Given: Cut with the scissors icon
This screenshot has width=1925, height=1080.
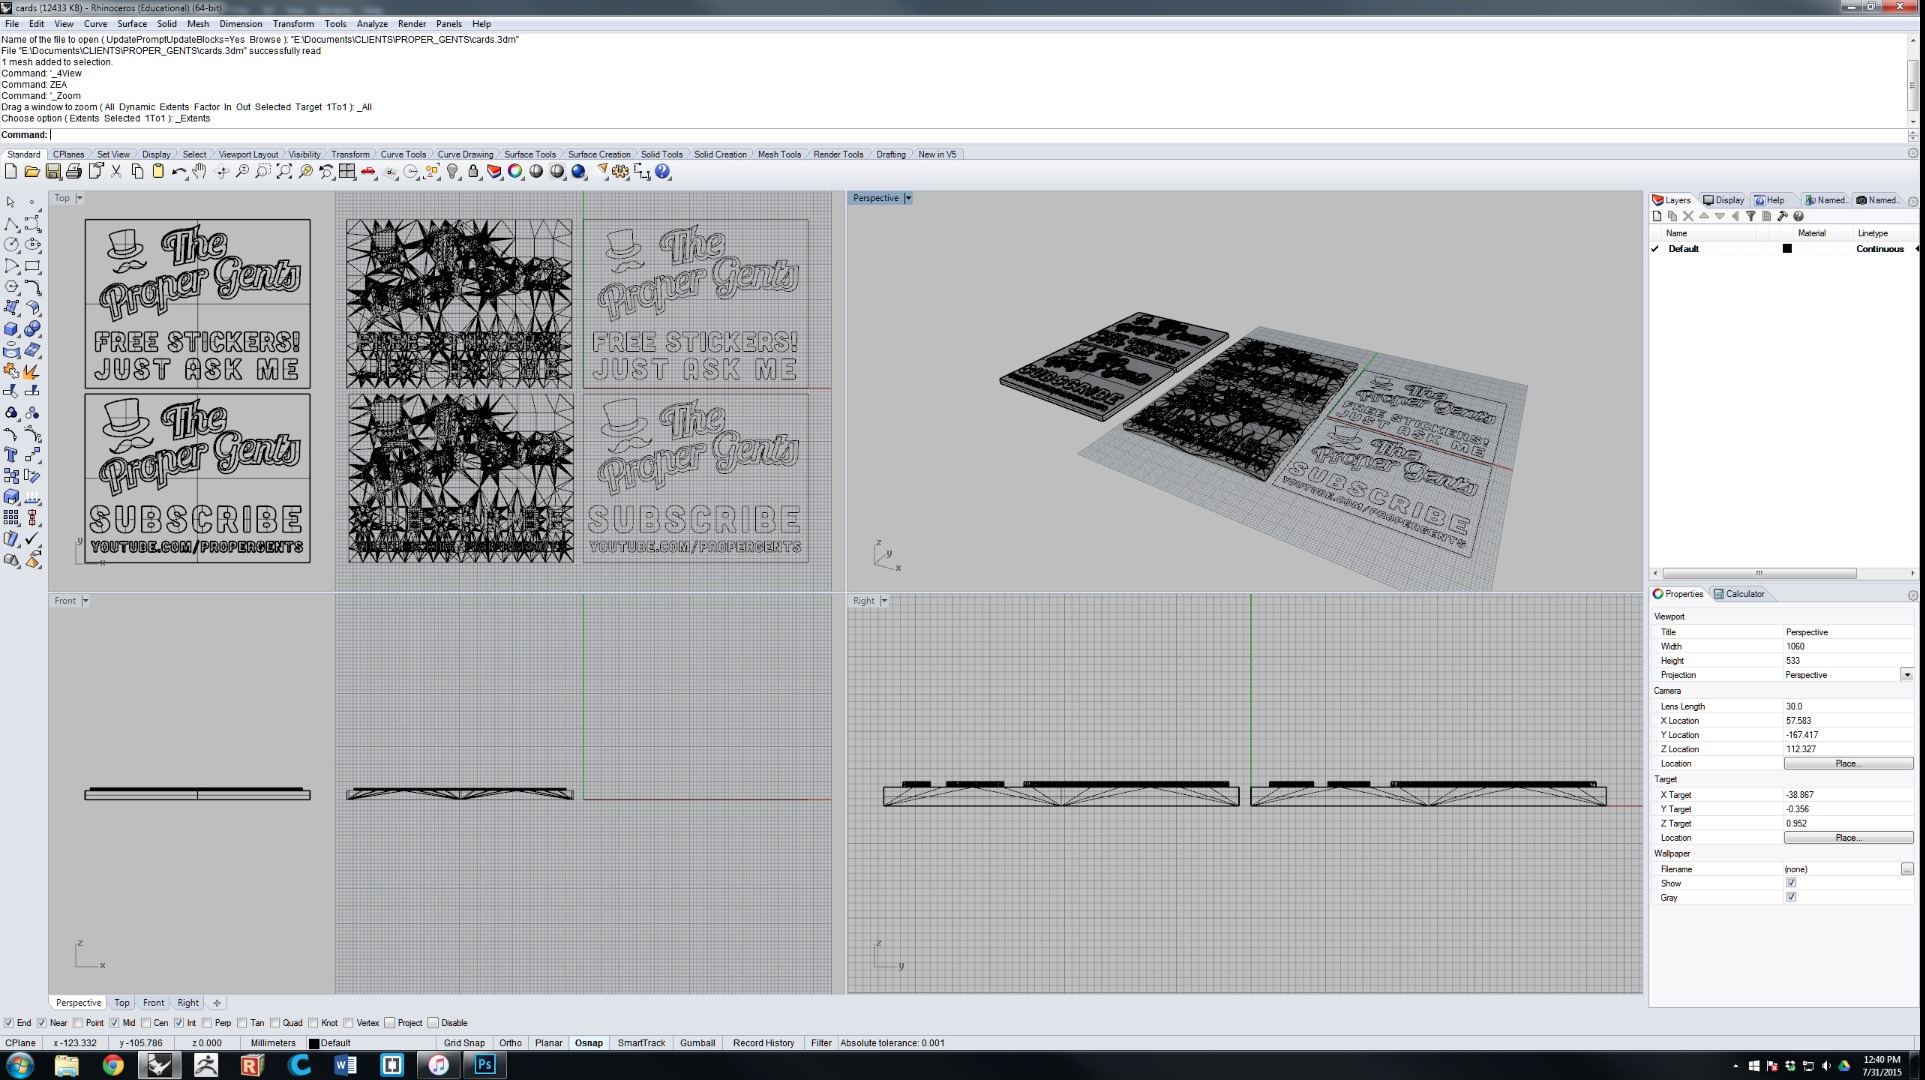Looking at the screenshot, I should click(x=116, y=172).
